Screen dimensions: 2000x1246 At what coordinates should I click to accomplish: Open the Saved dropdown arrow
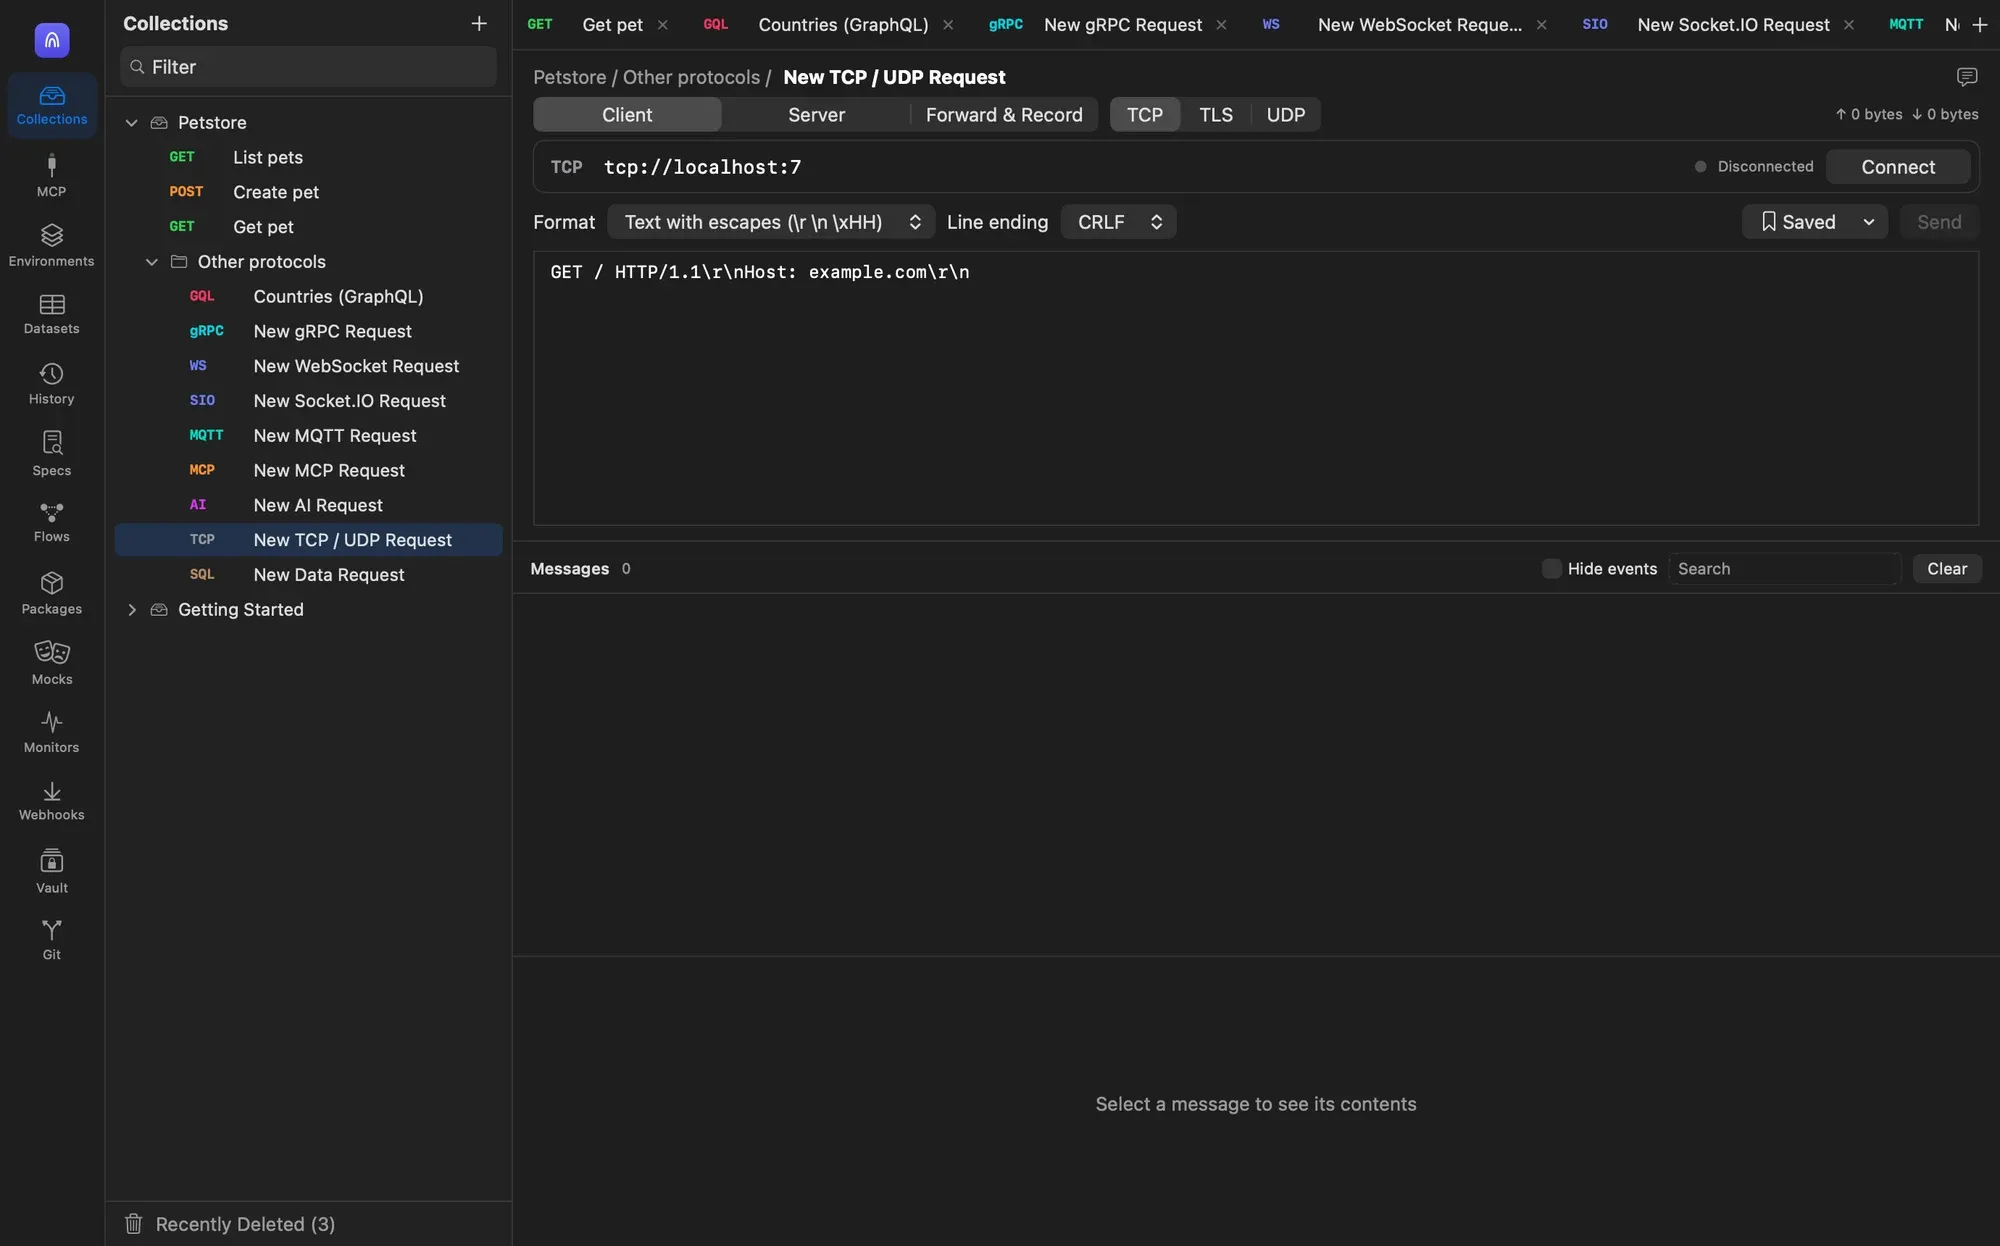(x=1868, y=222)
